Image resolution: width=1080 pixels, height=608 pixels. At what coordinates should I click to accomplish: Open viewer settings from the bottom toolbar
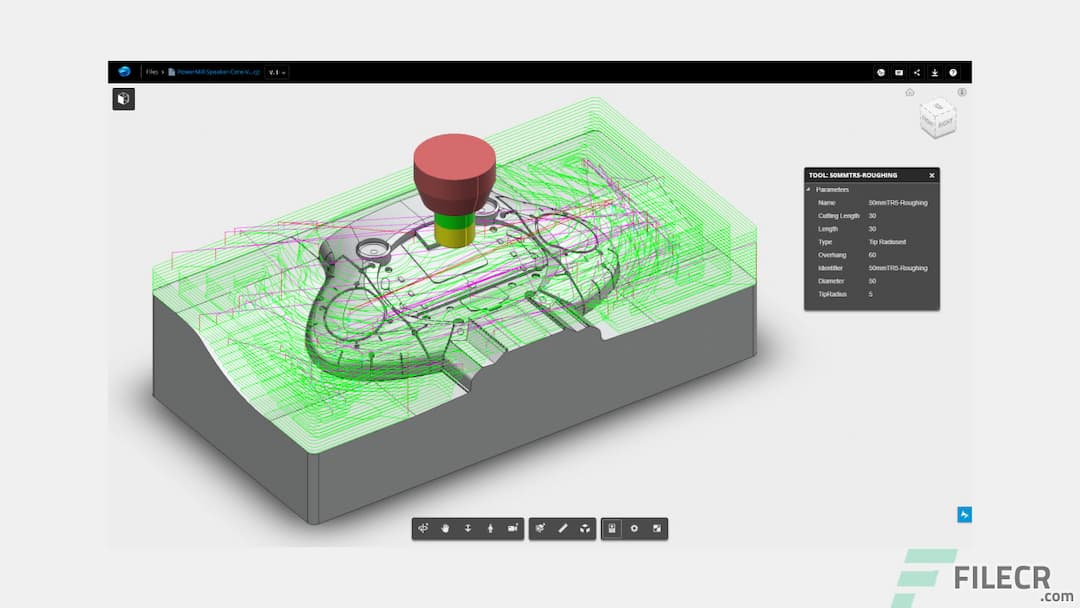click(635, 529)
